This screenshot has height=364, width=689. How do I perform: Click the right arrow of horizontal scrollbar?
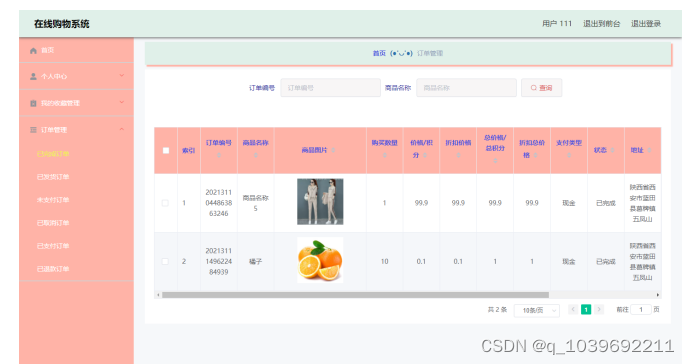[x=658, y=295]
